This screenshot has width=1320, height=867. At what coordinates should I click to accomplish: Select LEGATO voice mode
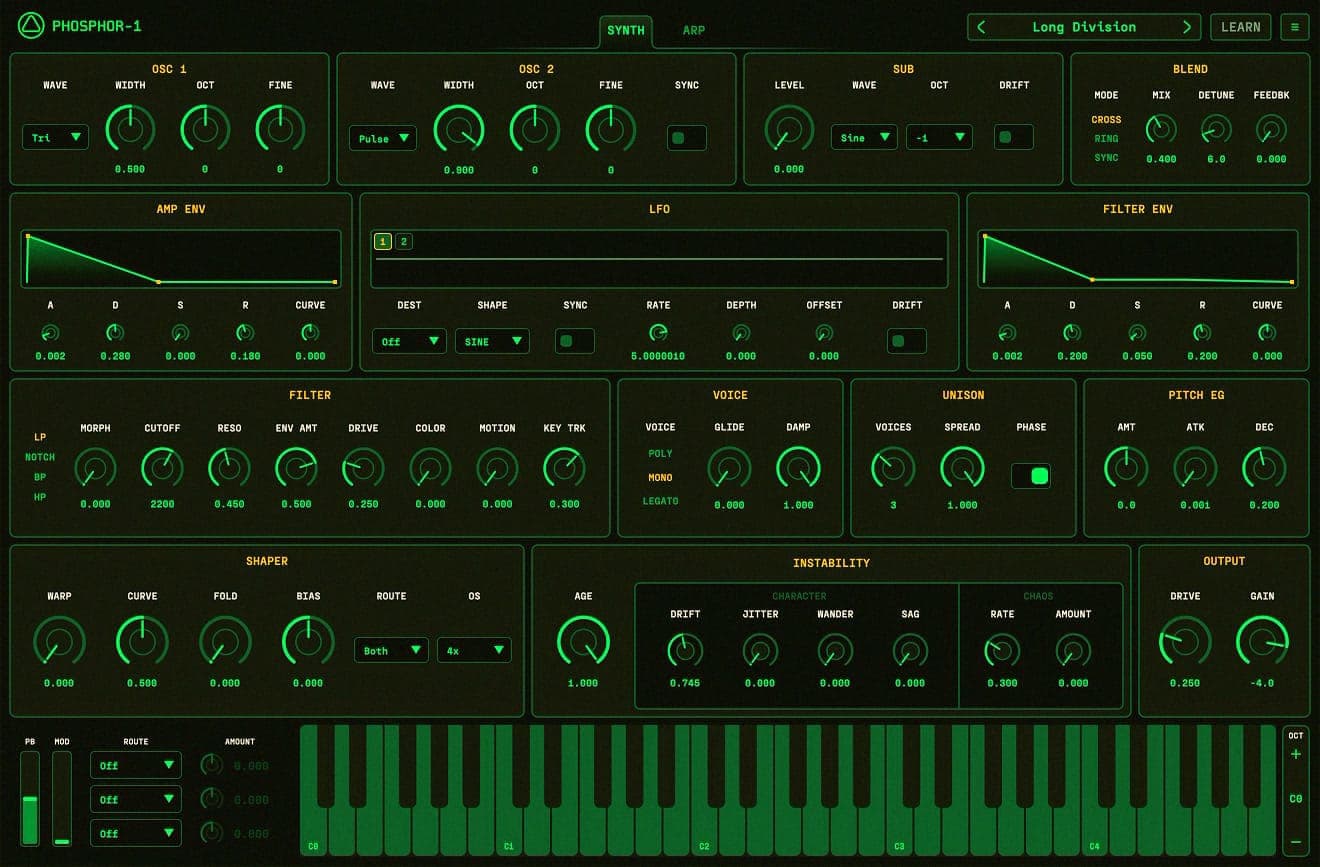tap(660, 501)
